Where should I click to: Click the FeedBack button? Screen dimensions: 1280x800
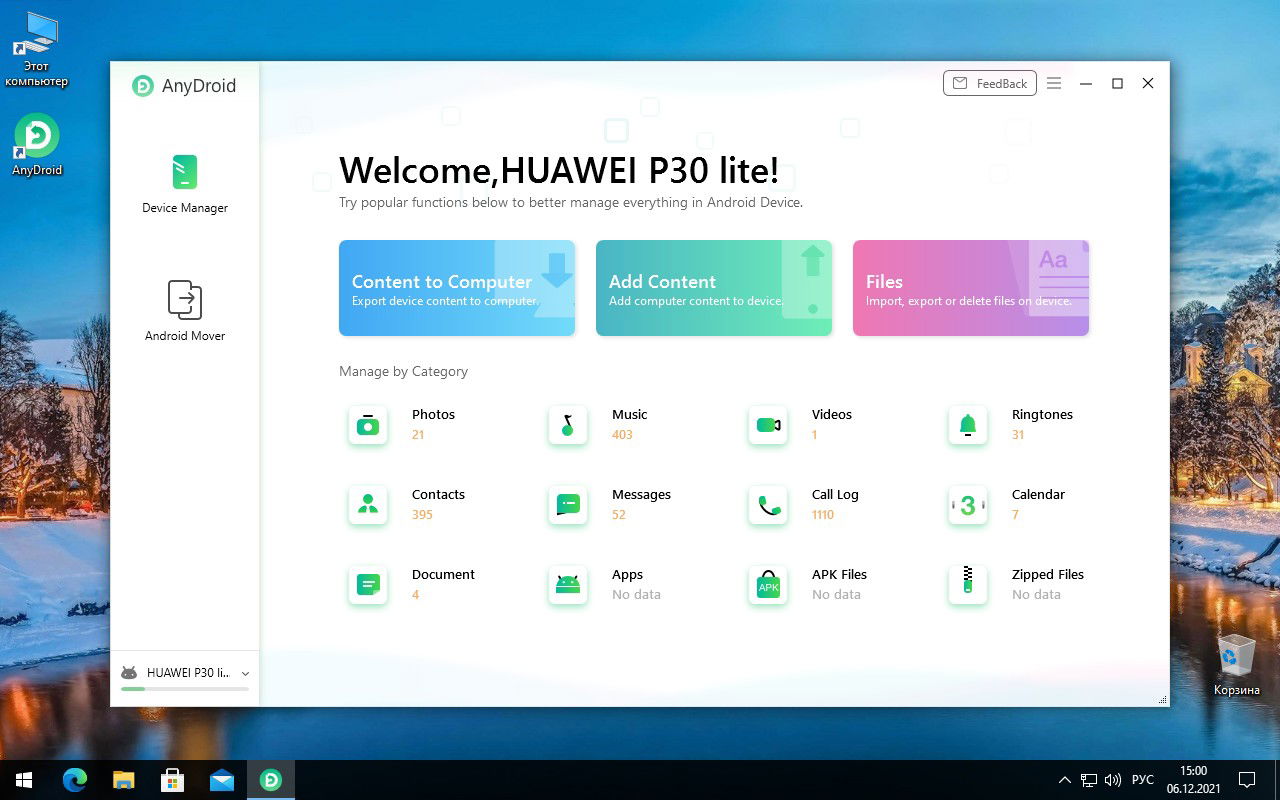tap(989, 83)
